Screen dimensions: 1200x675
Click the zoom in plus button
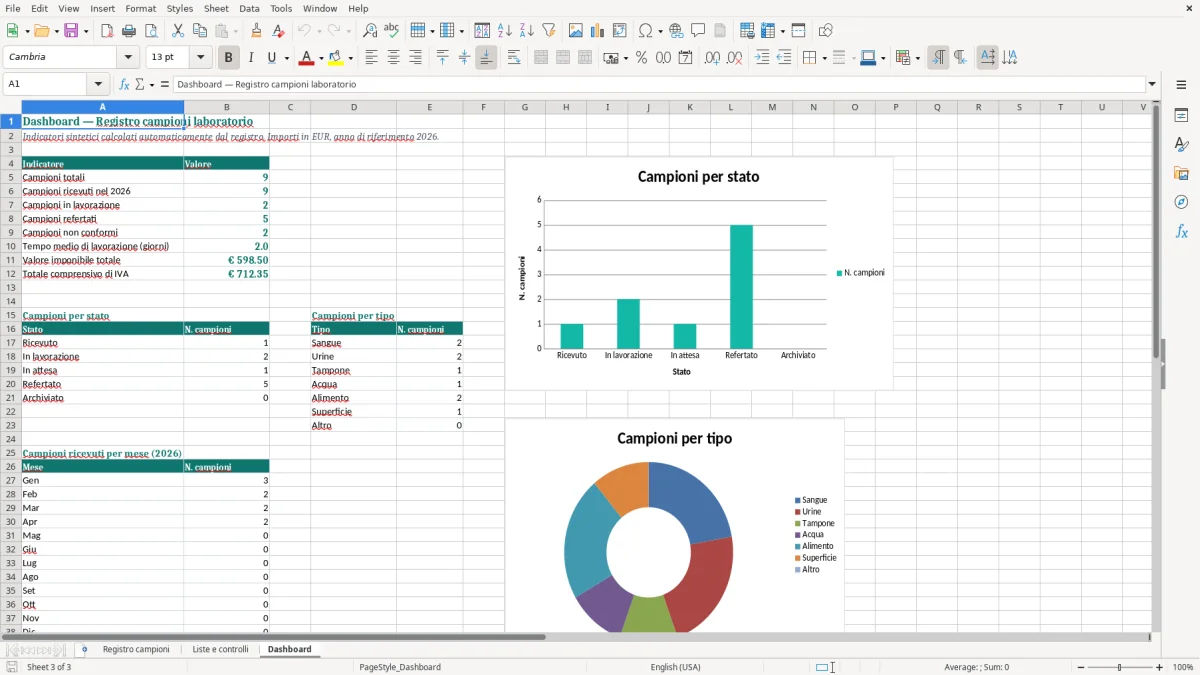tap(1160, 667)
